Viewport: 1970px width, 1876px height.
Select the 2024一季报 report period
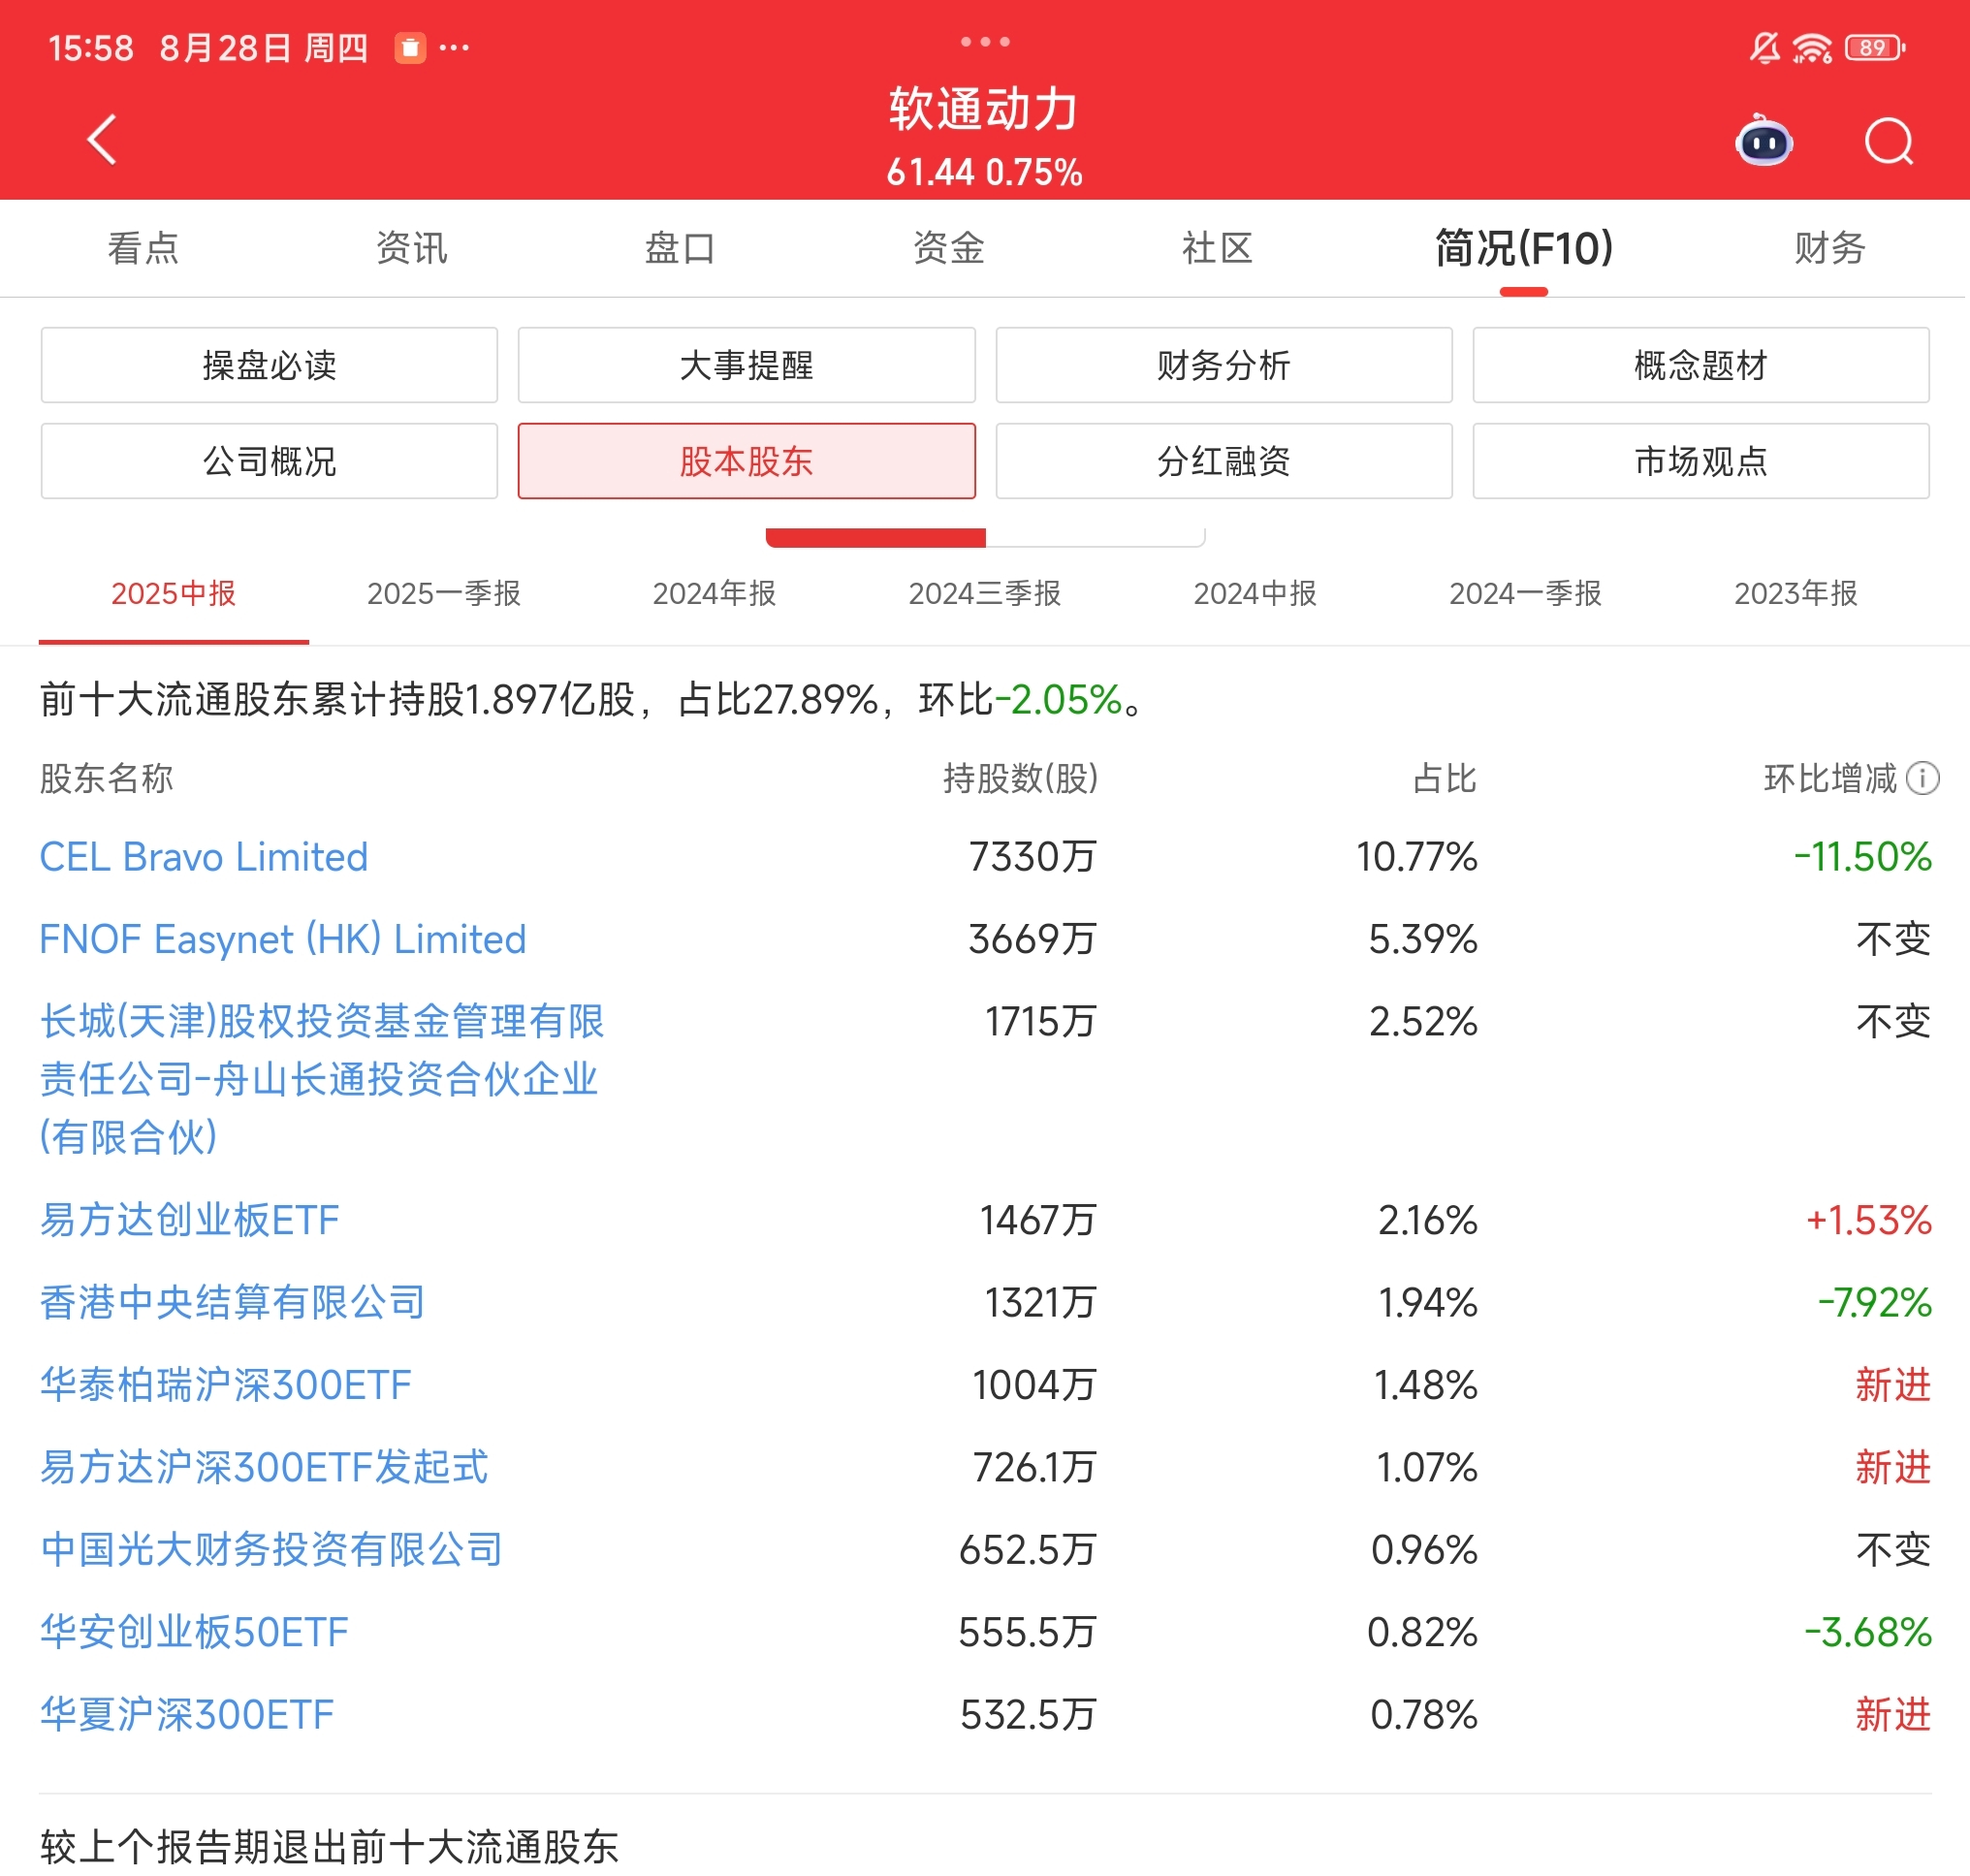[1525, 593]
